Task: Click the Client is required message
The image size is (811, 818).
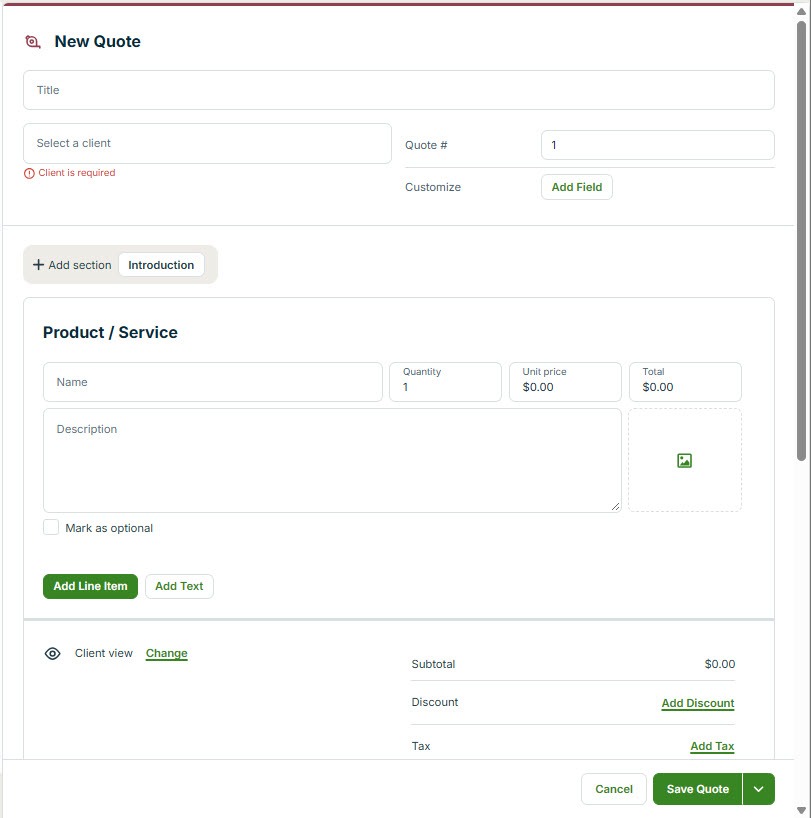Action: [77, 173]
